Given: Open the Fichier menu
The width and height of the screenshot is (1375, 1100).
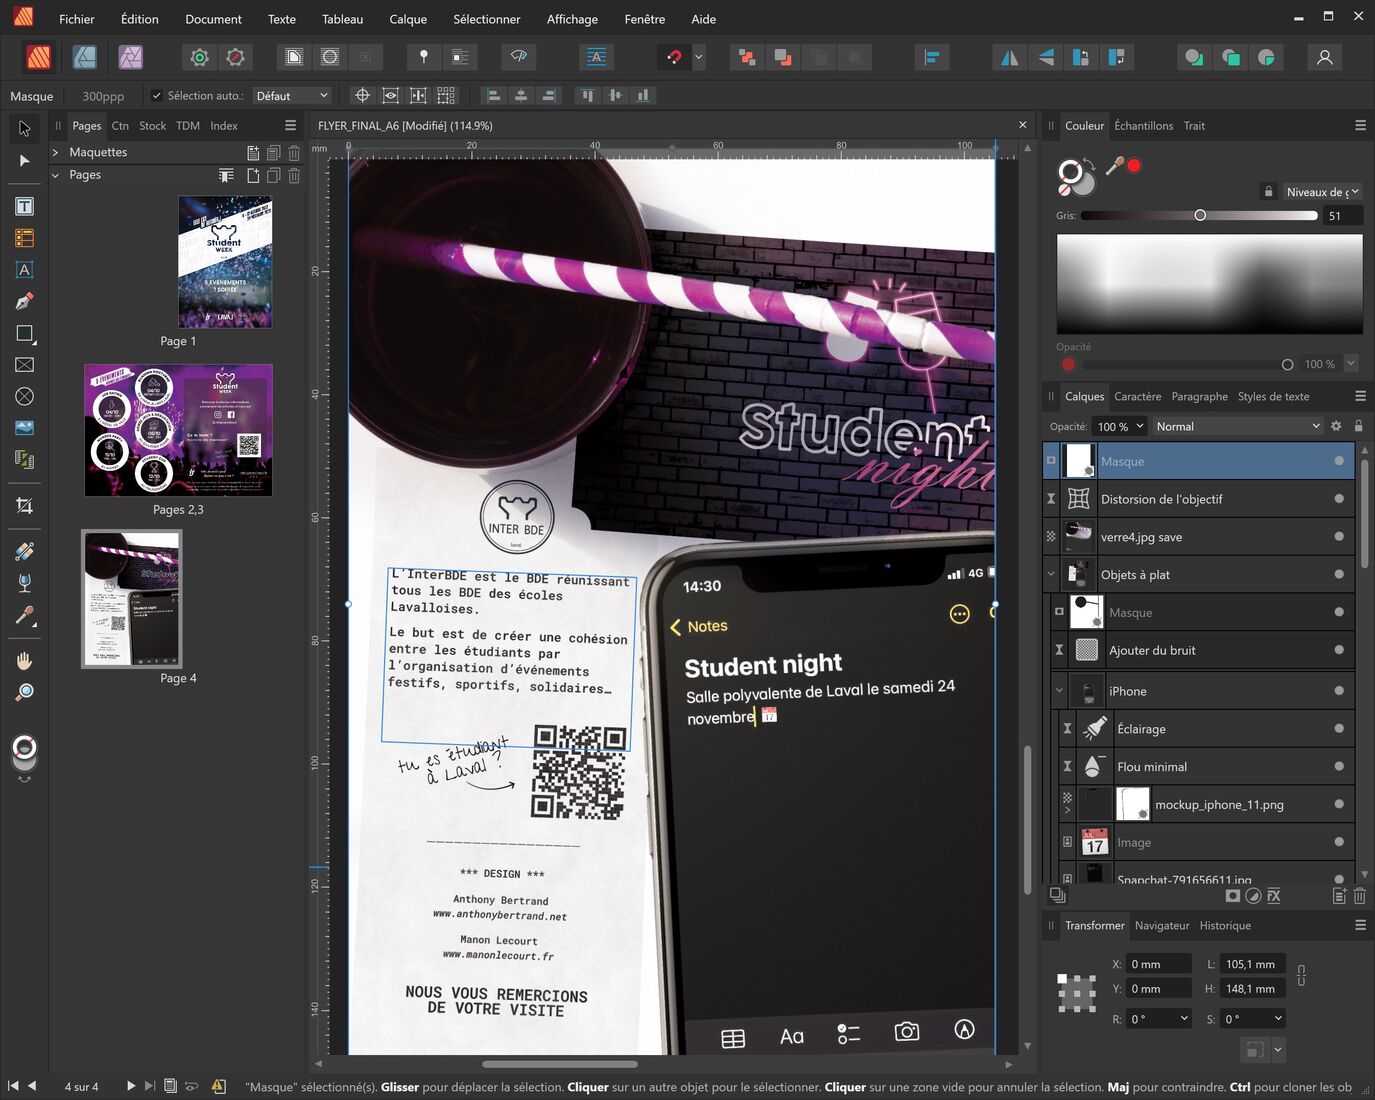Looking at the screenshot, I should click(77, 19).
